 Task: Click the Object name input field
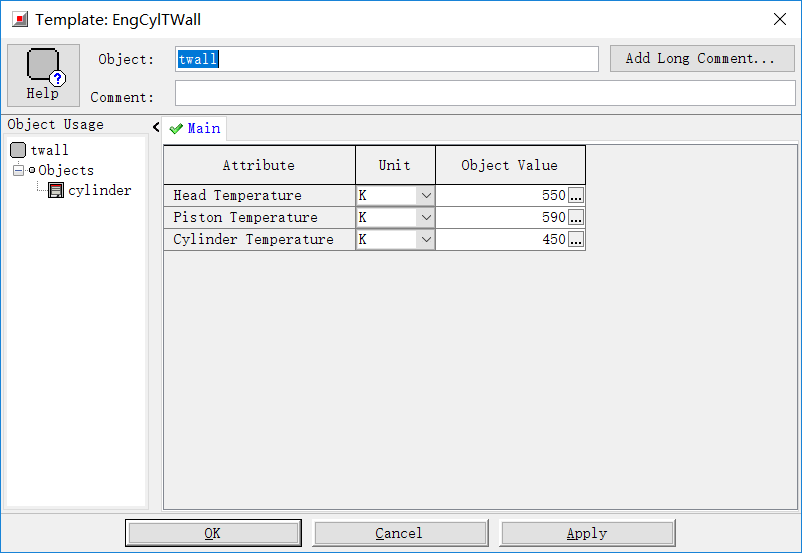coord(386,59)
